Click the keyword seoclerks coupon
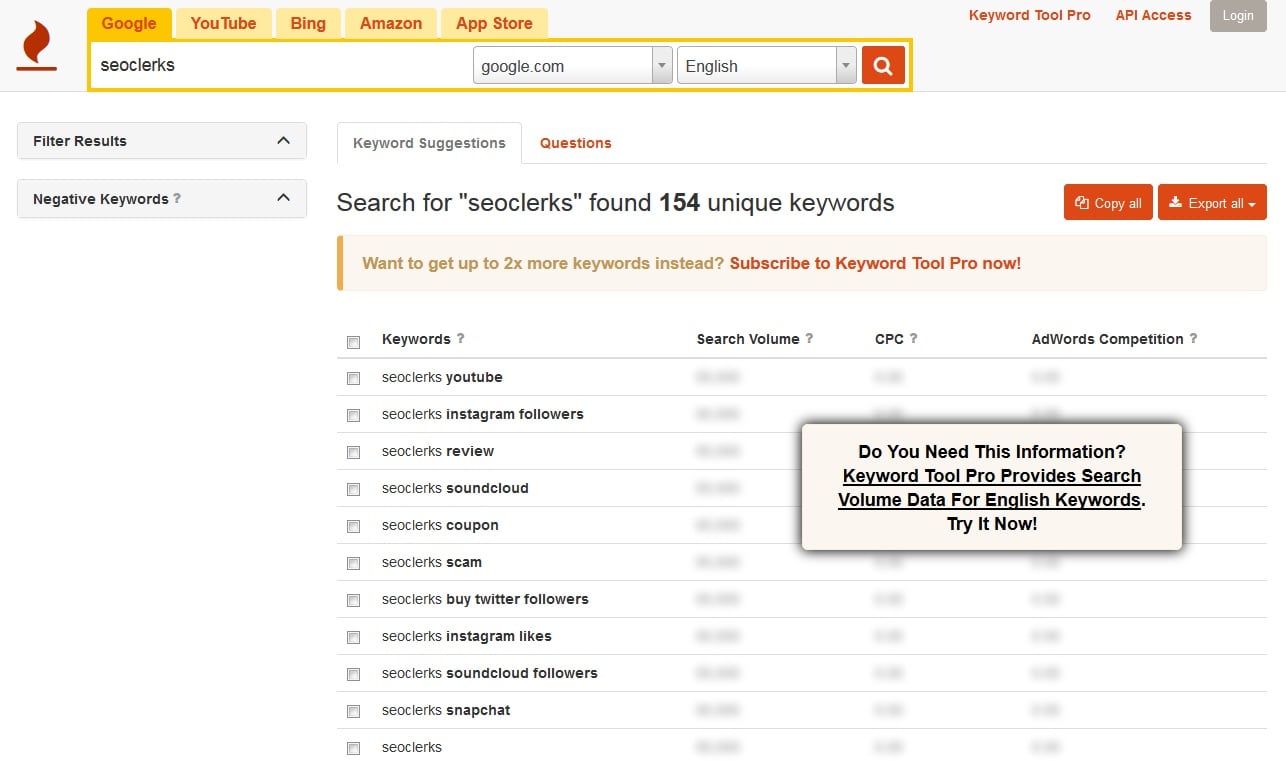The height and width of the screenshot is (761, 1286). [x=440, y=525]
